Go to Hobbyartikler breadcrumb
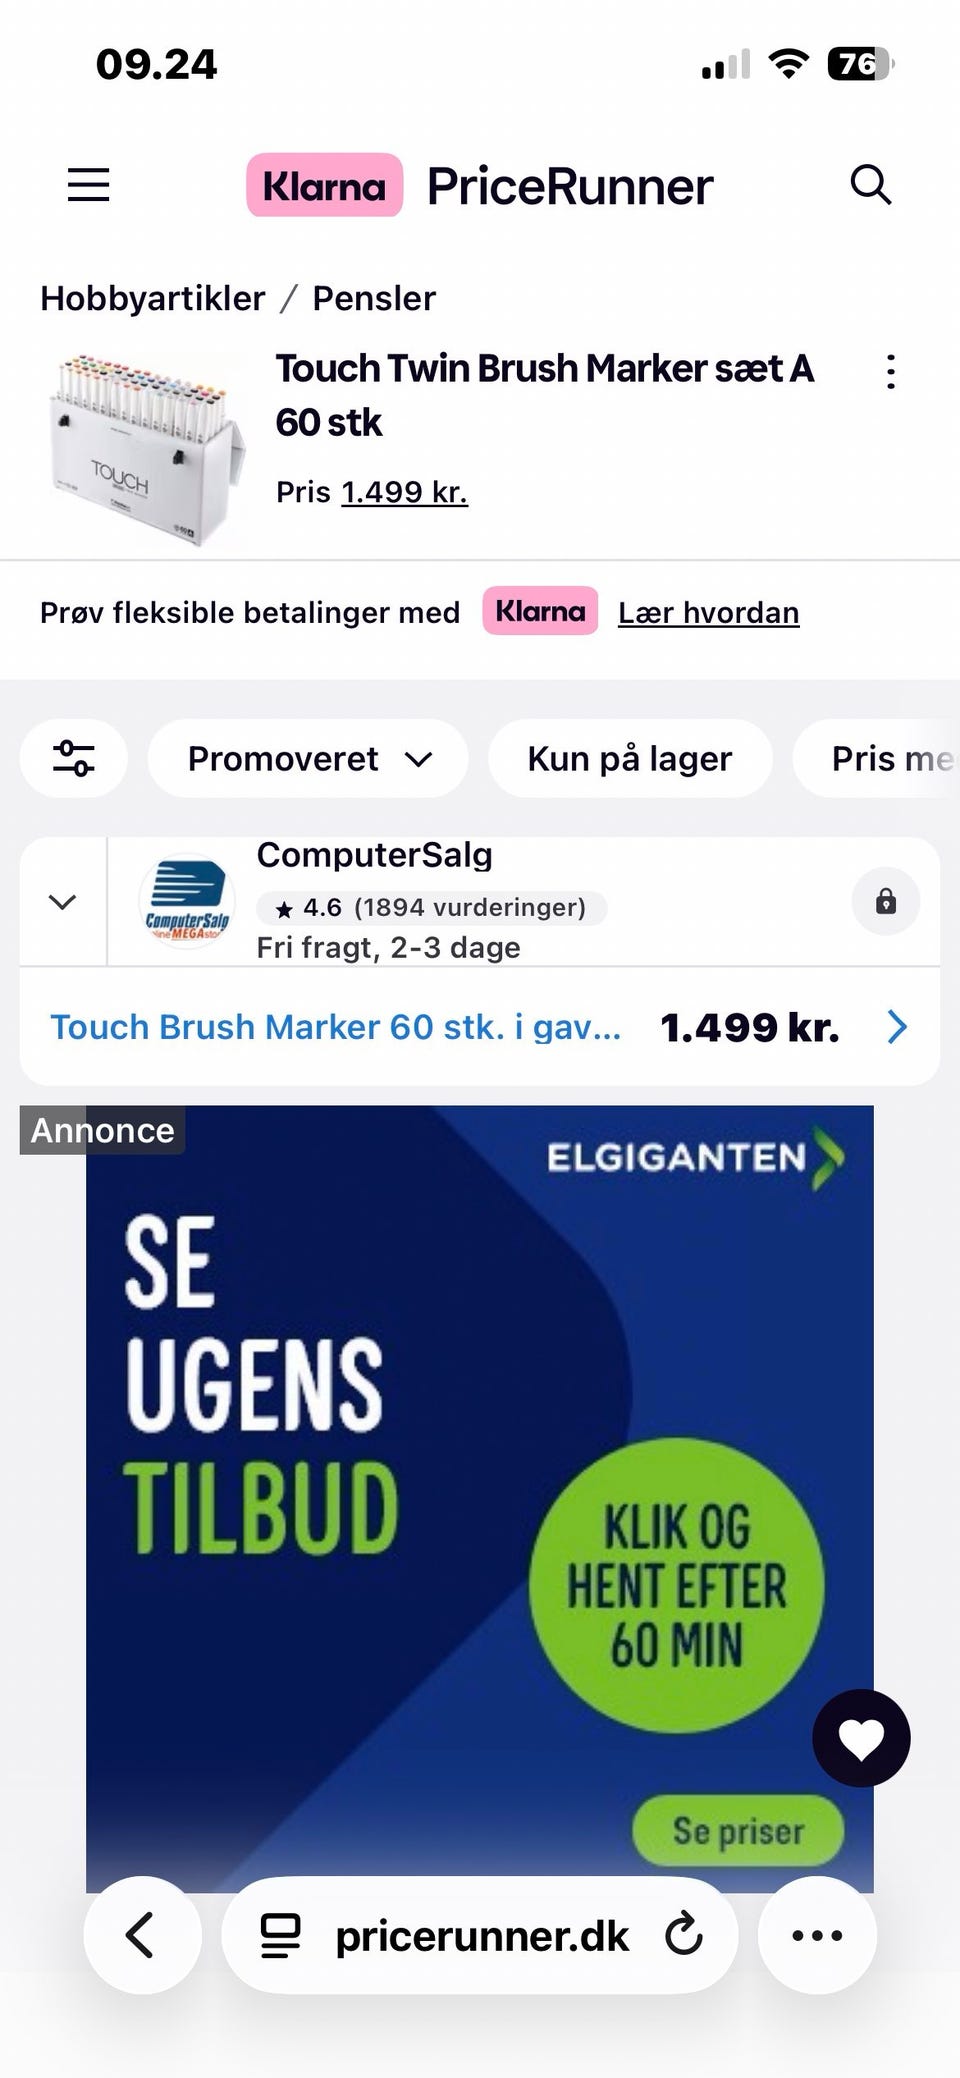The width and height of the screenshot is (960, 2078). point(153,298)
